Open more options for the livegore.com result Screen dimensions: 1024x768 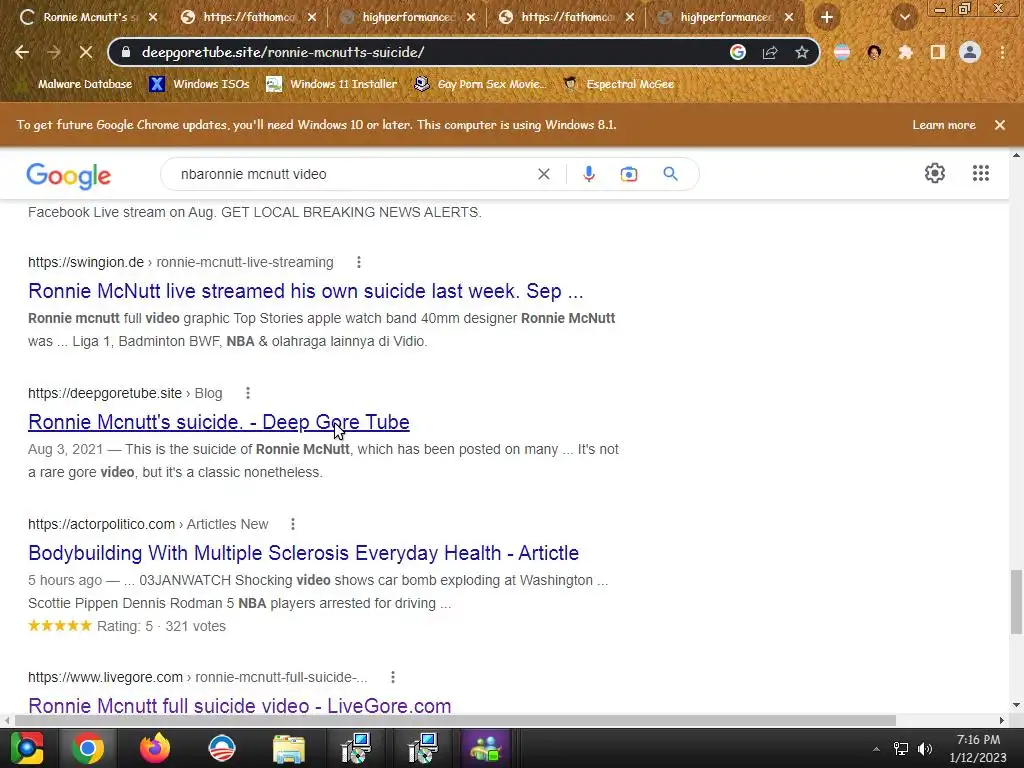(392, 677)
